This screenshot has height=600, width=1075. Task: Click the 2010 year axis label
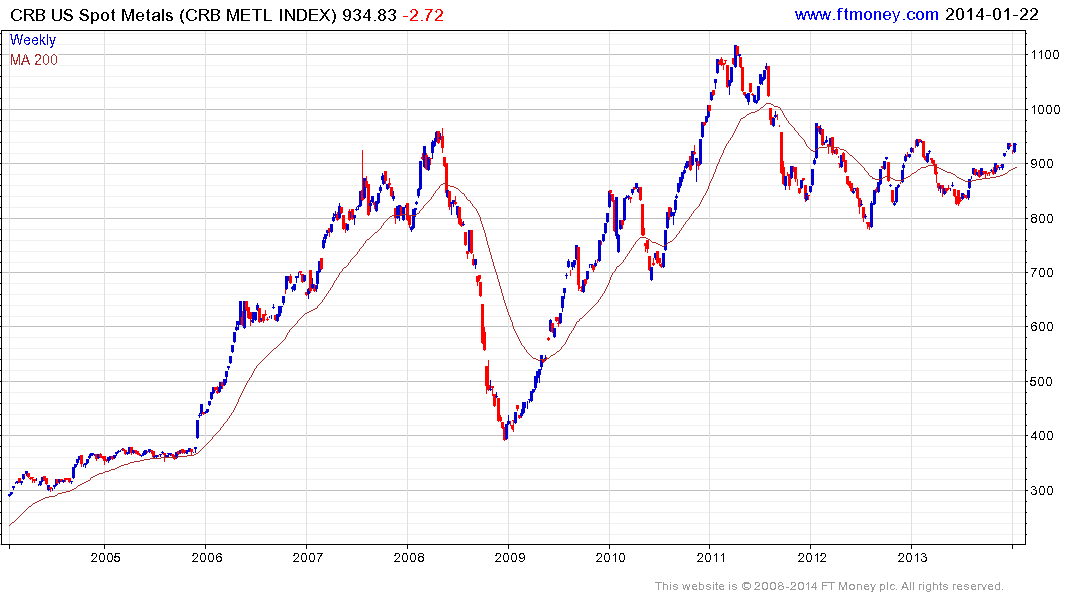point(610,557)
